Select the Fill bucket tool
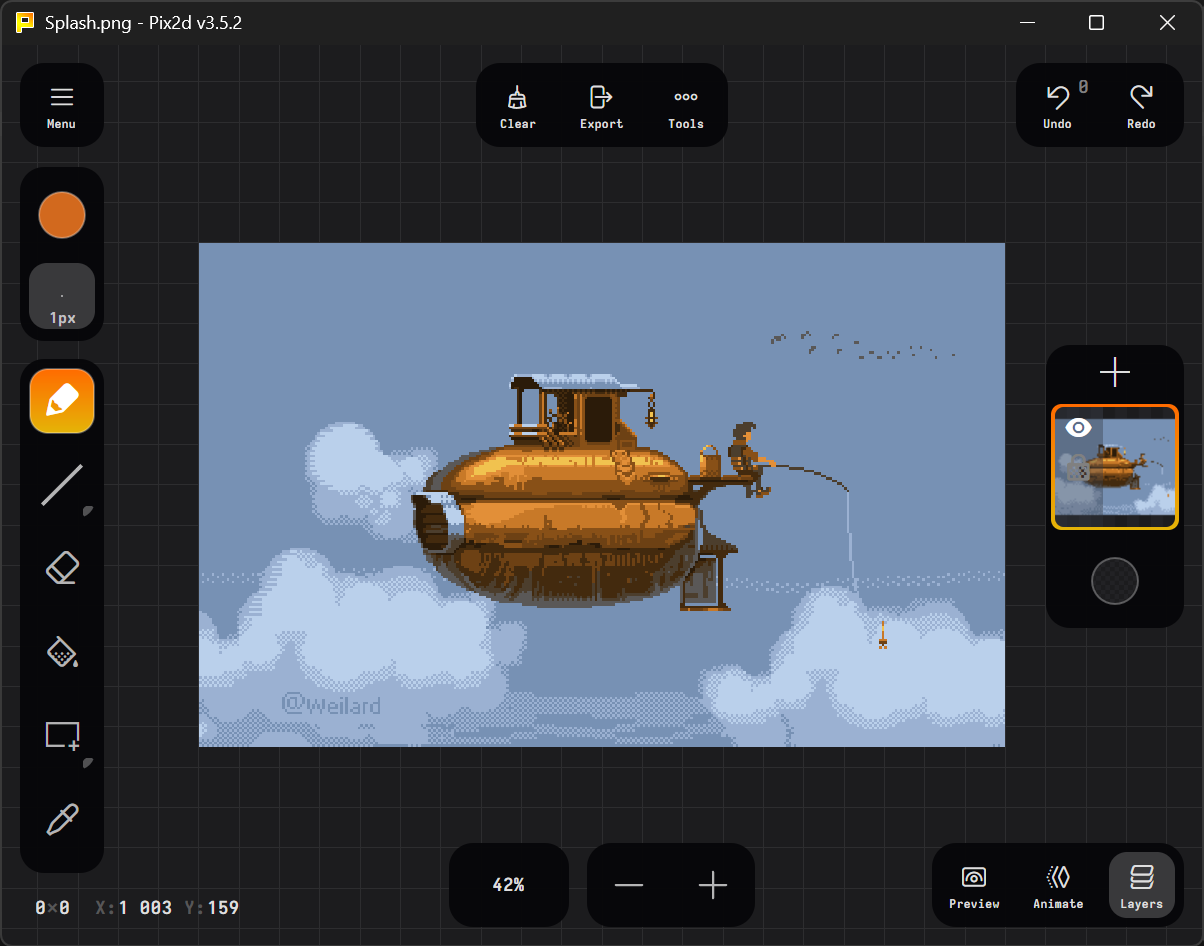 point(62,653)
